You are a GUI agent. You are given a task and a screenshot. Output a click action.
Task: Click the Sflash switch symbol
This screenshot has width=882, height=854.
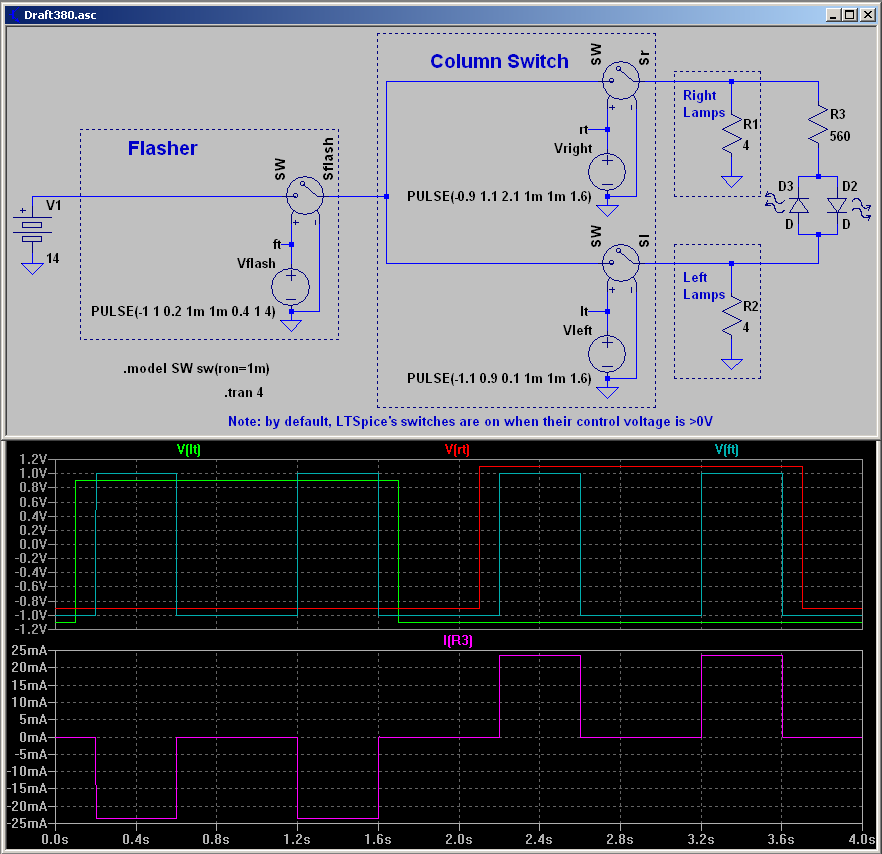click(305, 196)
